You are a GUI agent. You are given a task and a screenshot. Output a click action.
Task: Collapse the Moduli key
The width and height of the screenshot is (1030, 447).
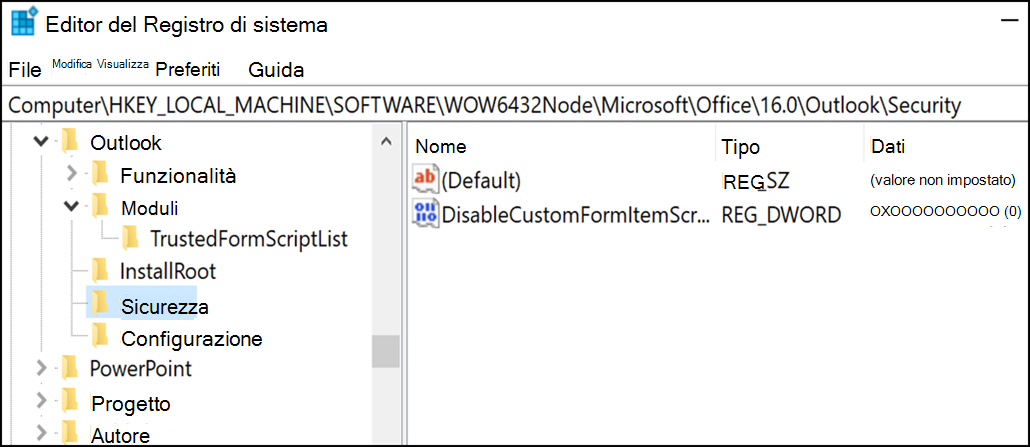tap(72, 207)
